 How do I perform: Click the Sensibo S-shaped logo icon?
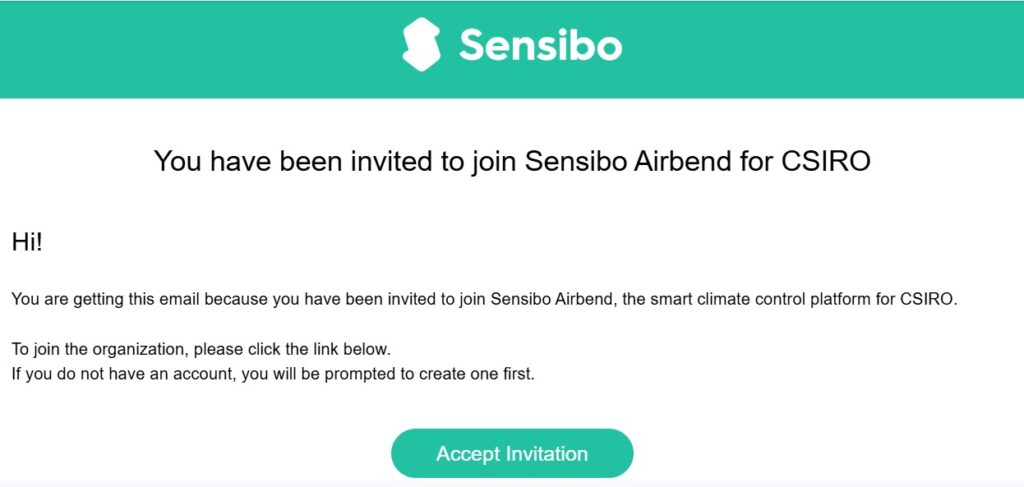click(421, 44)
